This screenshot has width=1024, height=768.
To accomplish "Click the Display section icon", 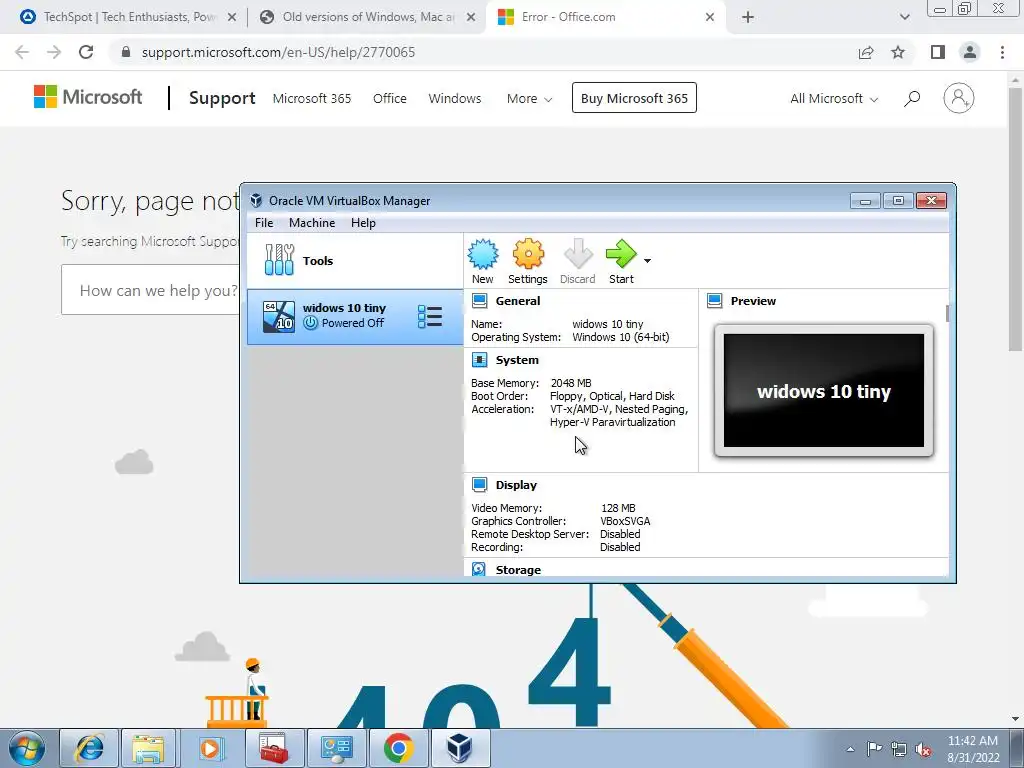I will [x=480, y=485].
